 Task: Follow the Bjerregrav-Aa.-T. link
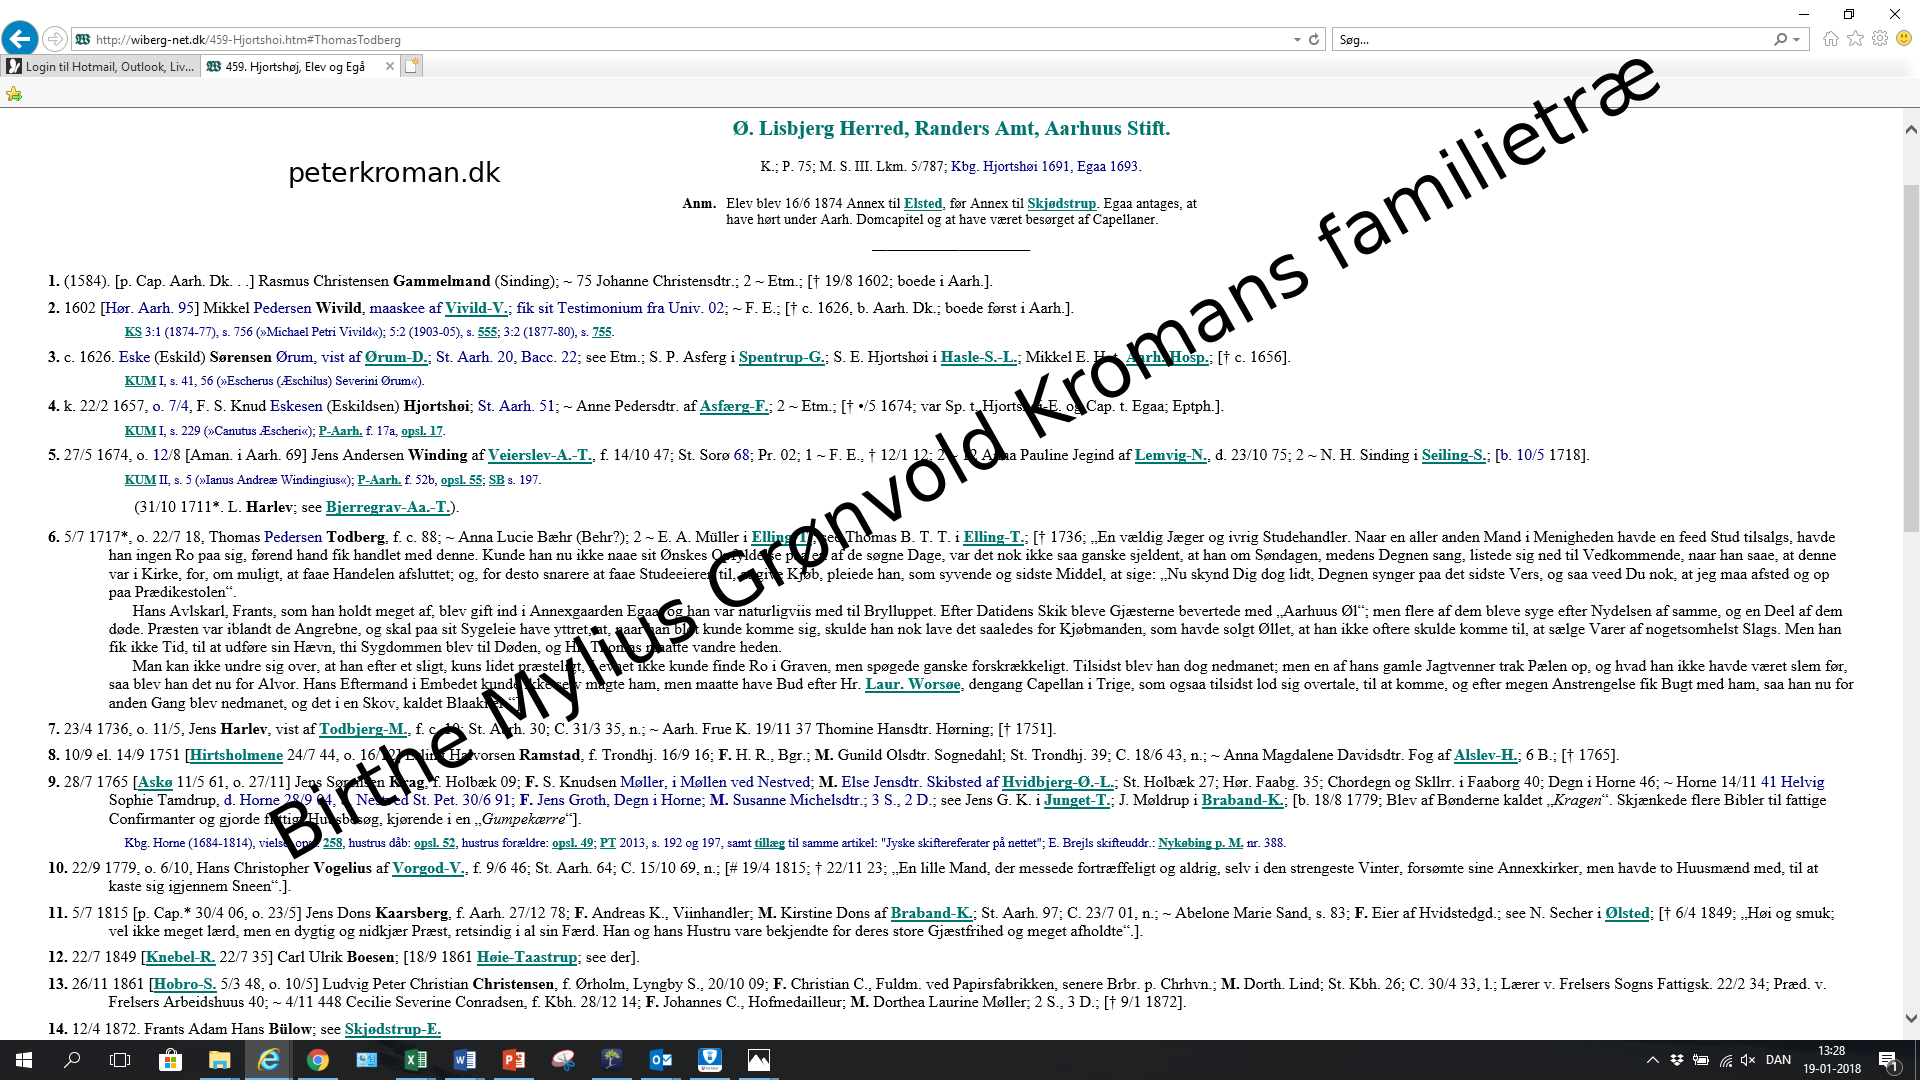tap(388, 507)
